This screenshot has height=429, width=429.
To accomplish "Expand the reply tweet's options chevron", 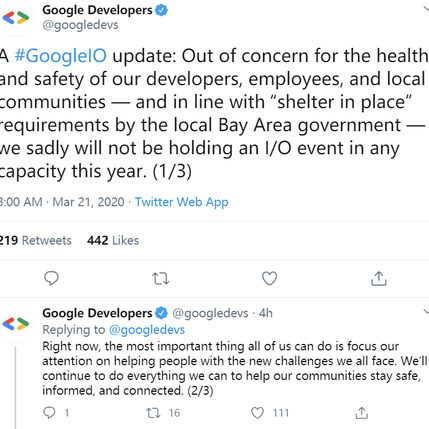I will point(426,312).
